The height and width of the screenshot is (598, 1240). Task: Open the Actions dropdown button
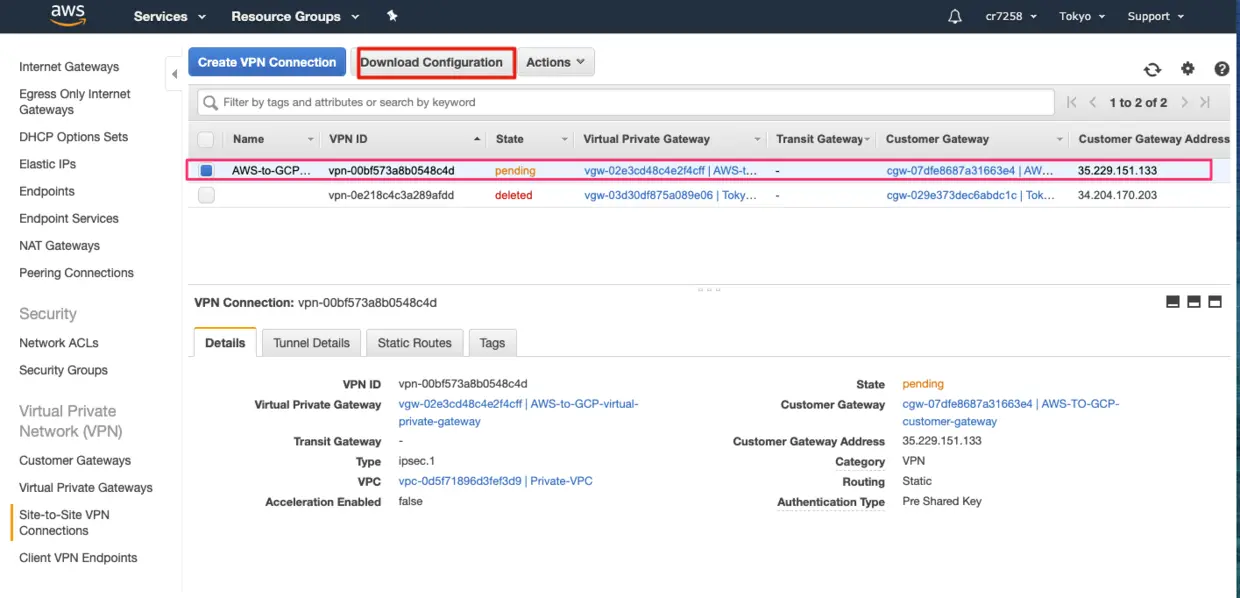[556, 62]
